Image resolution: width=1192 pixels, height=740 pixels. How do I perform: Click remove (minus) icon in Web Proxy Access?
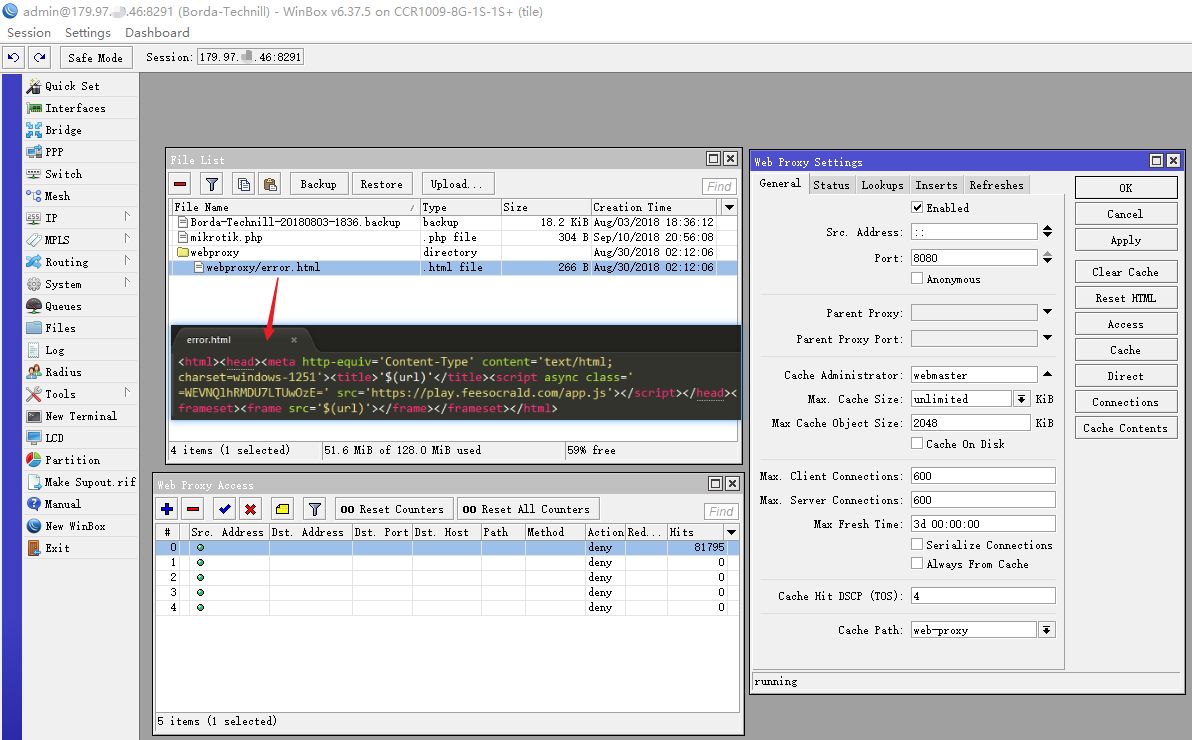click(x=193, y=509)
